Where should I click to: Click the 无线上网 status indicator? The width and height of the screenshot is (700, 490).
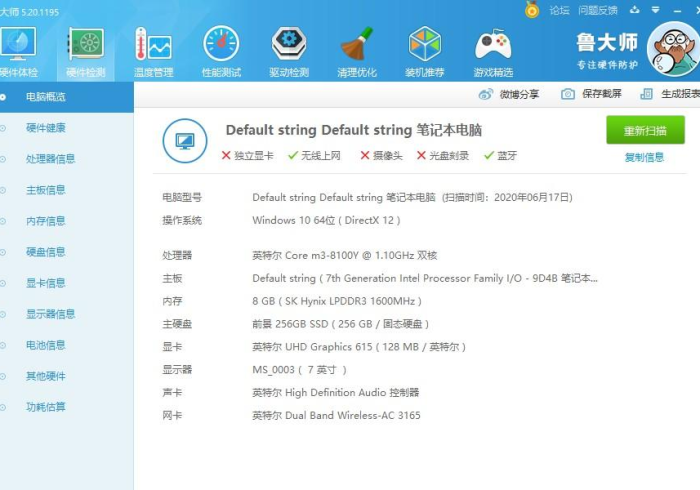coord(314,156)
